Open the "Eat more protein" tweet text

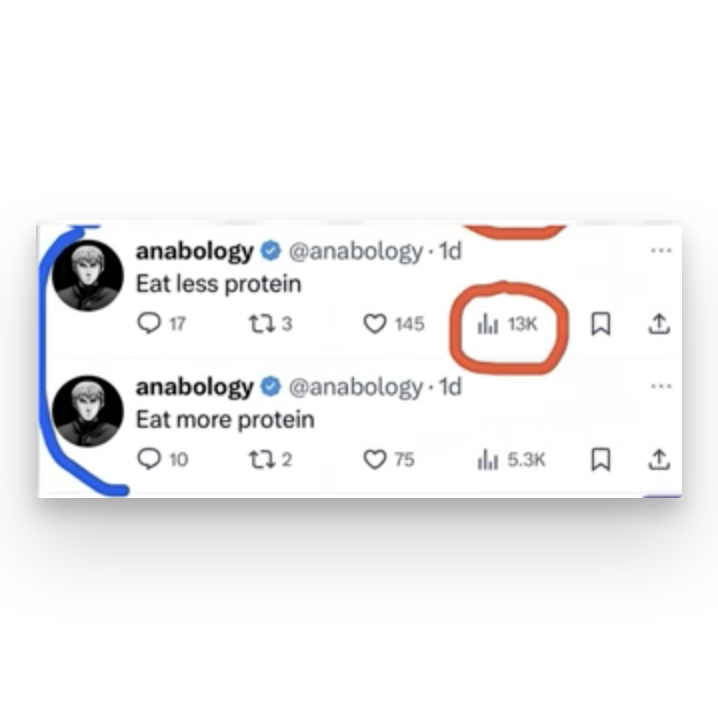pyautogui.click(x=225, y=419)
